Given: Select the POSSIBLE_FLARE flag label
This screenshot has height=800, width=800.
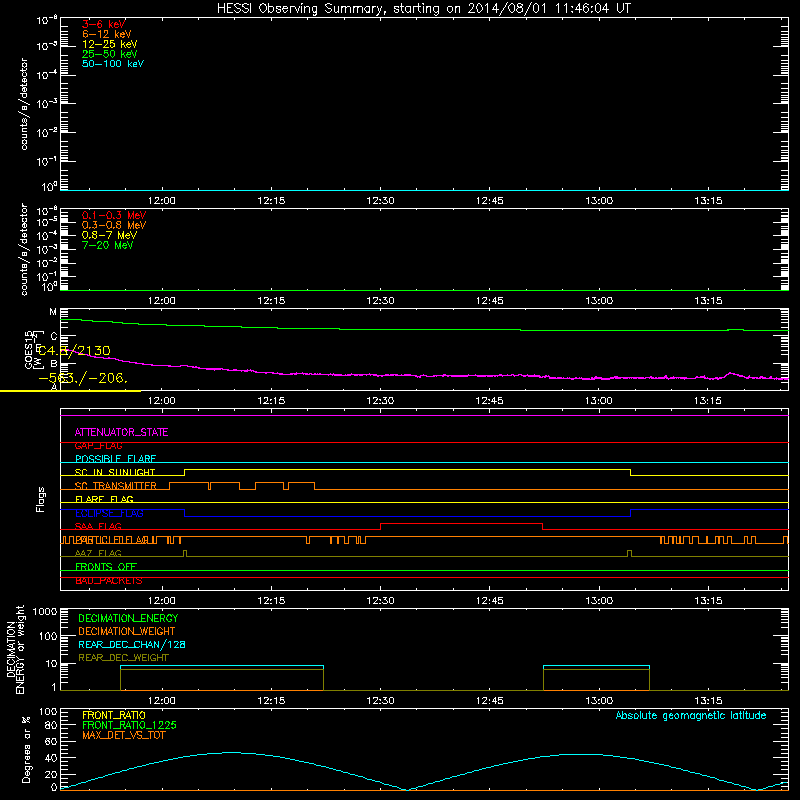Looking at the screenshot, I should (x=115, y=459).
